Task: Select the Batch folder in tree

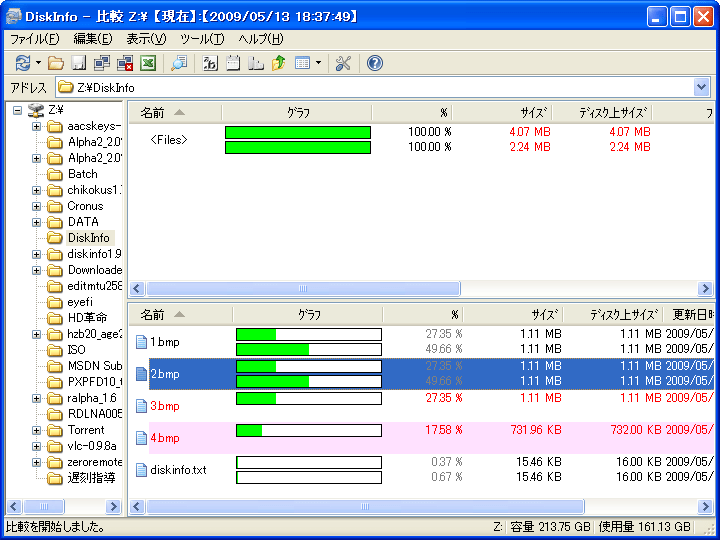Action: coord(83,174)
